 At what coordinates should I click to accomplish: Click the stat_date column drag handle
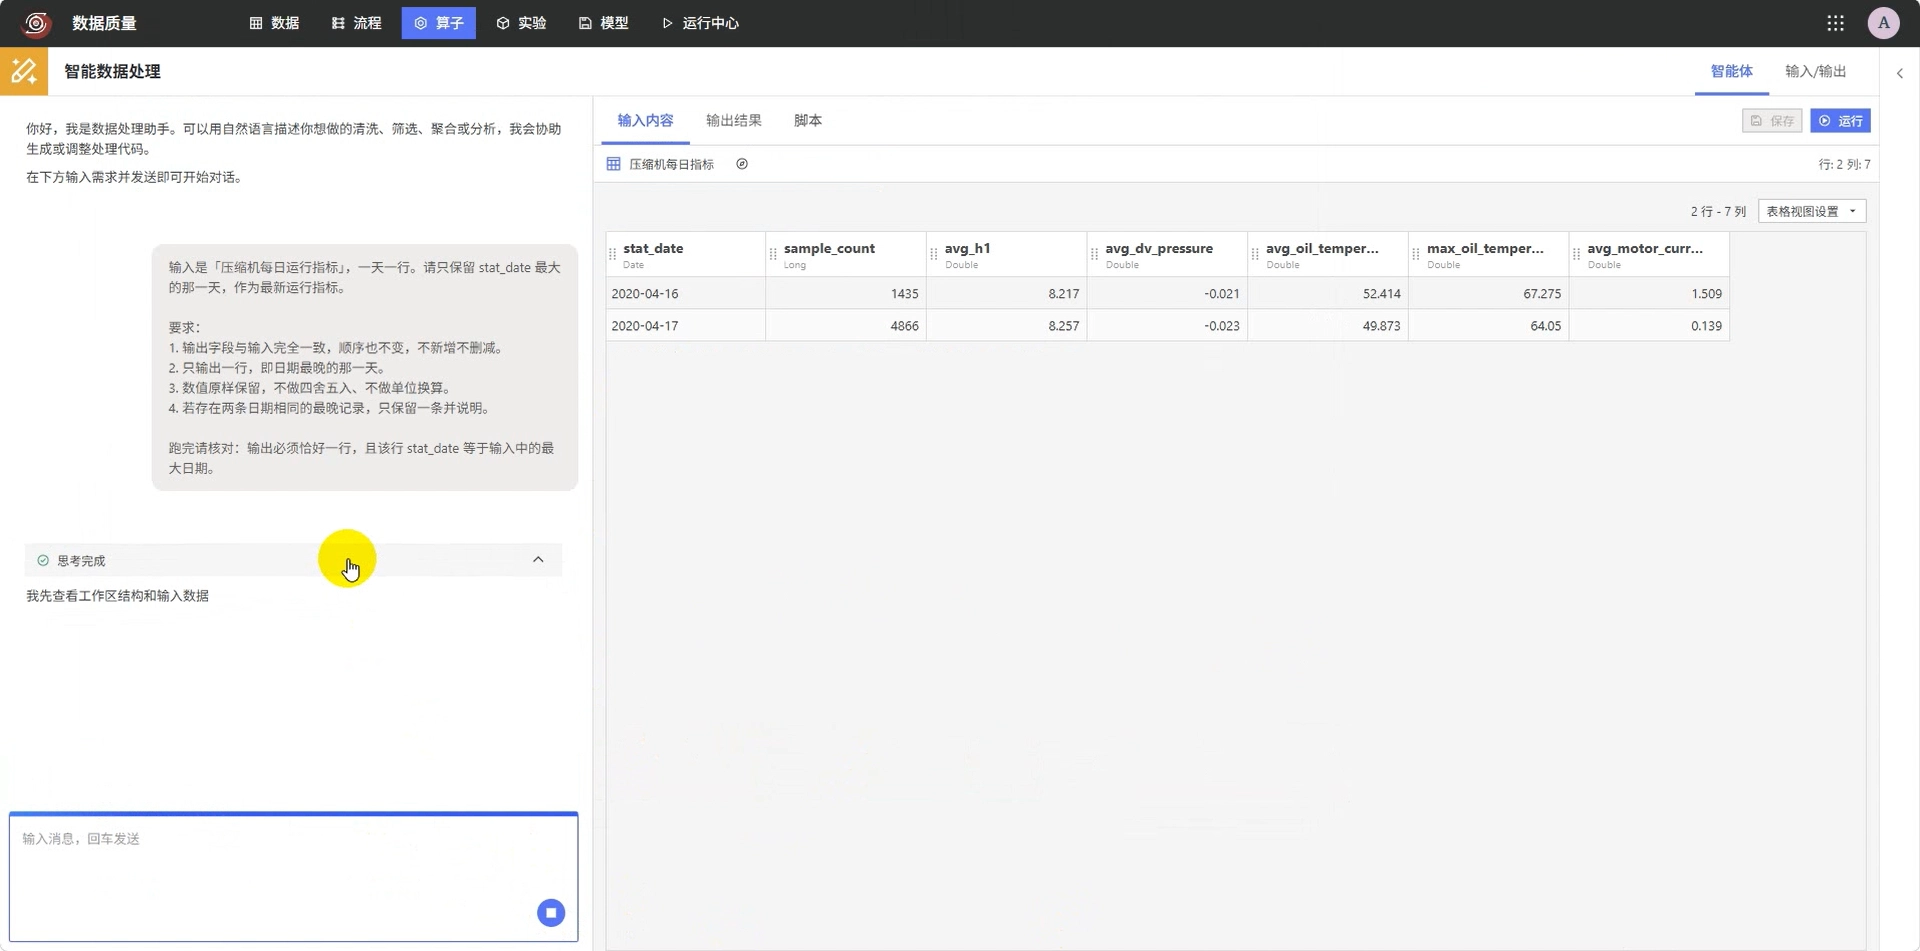(613, 255)
